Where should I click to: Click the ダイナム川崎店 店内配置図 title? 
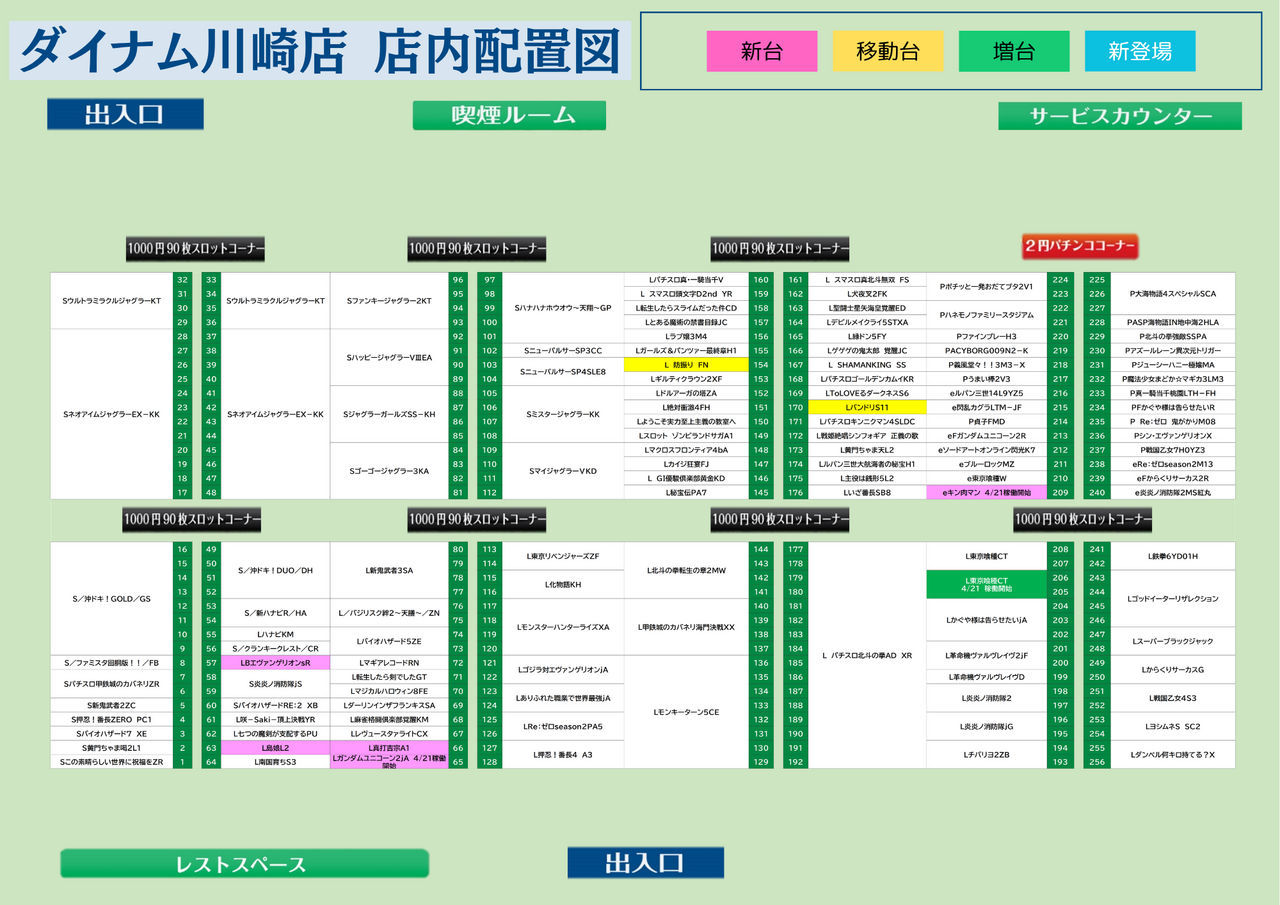coord(320,51)
